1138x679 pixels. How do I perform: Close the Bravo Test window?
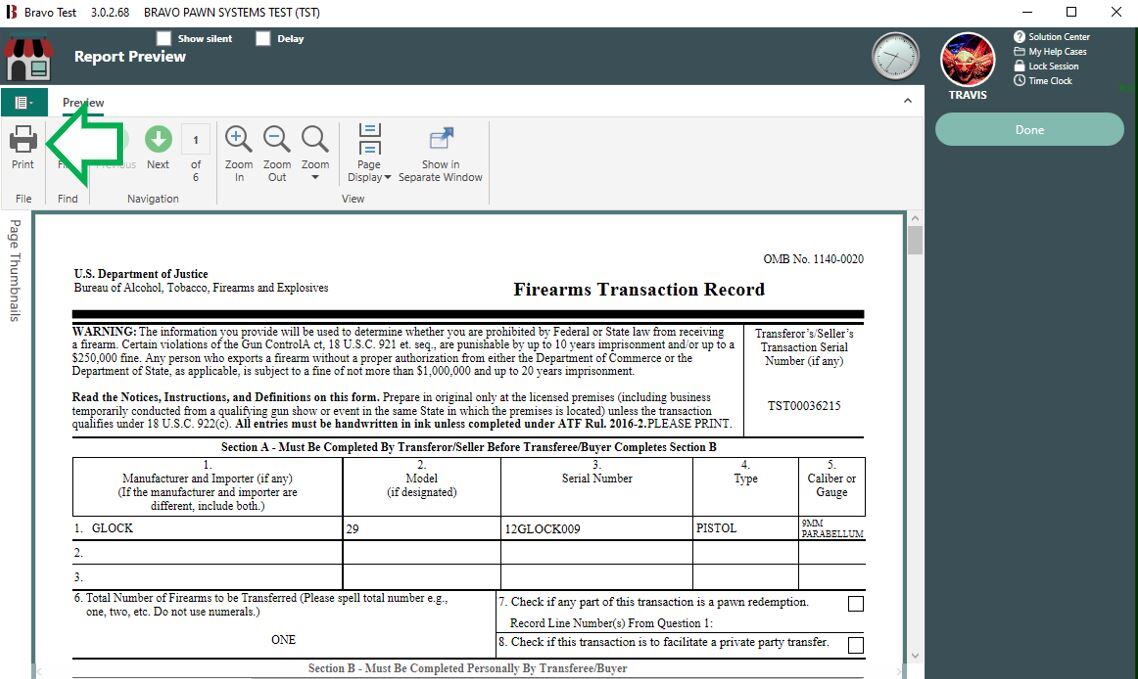(x=1116, y=12)
